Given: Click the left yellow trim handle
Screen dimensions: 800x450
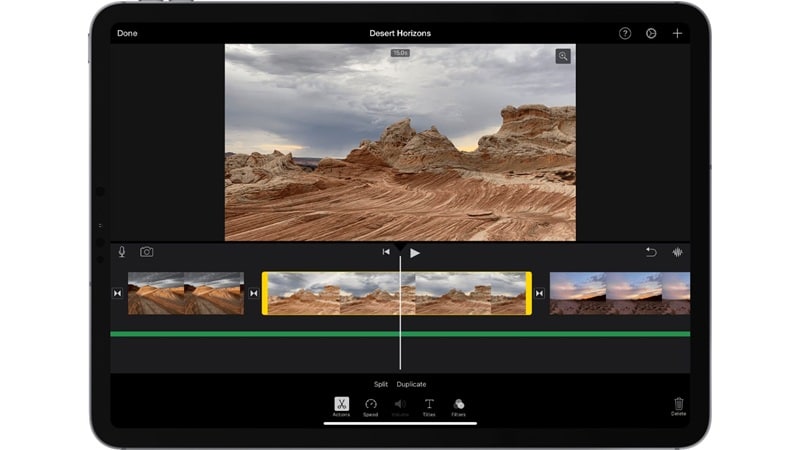Looking at the screenshot, I should coord(265,293).
